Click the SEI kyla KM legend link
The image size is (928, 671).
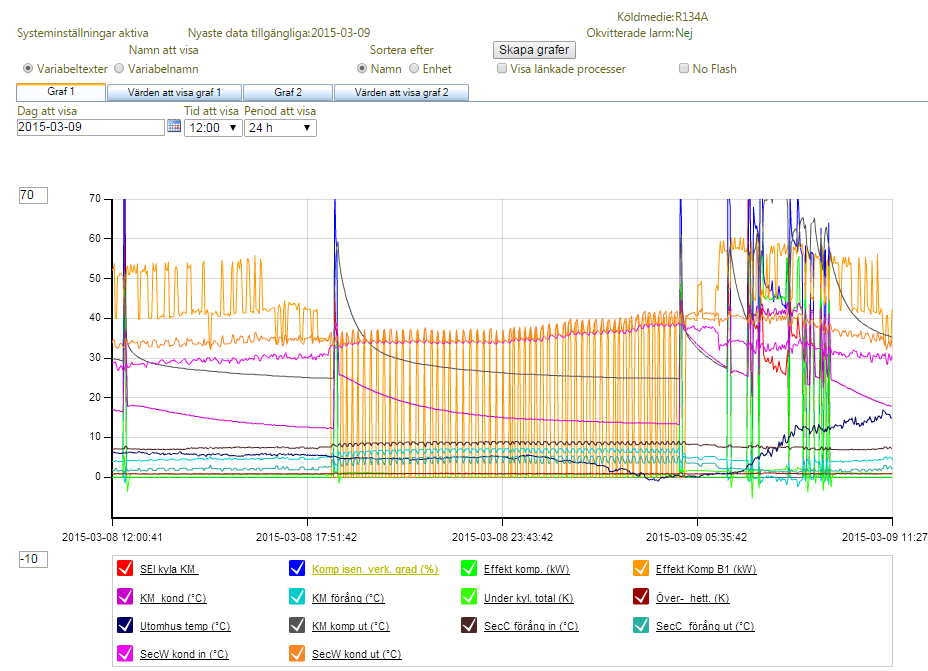169,569
